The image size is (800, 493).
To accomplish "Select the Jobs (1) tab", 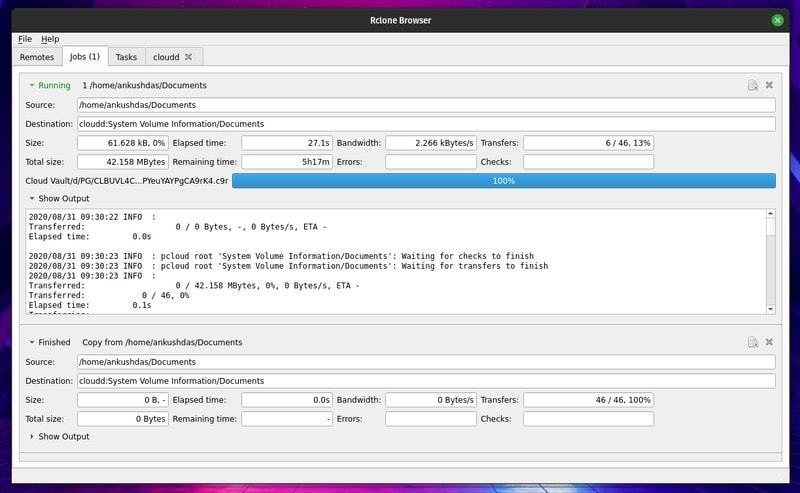I will pos(84,57).
